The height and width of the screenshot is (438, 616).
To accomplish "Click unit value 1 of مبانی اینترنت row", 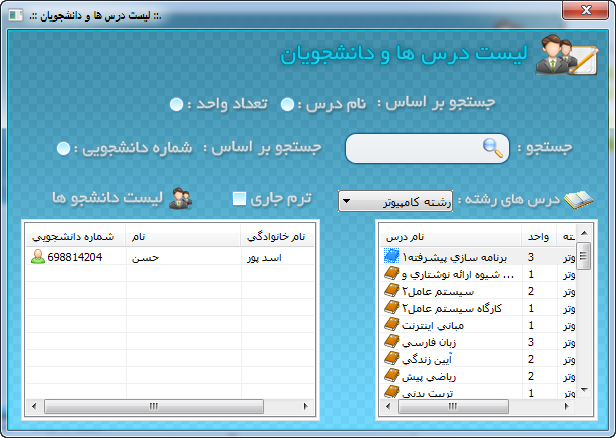I will click(x=531, y=325).
